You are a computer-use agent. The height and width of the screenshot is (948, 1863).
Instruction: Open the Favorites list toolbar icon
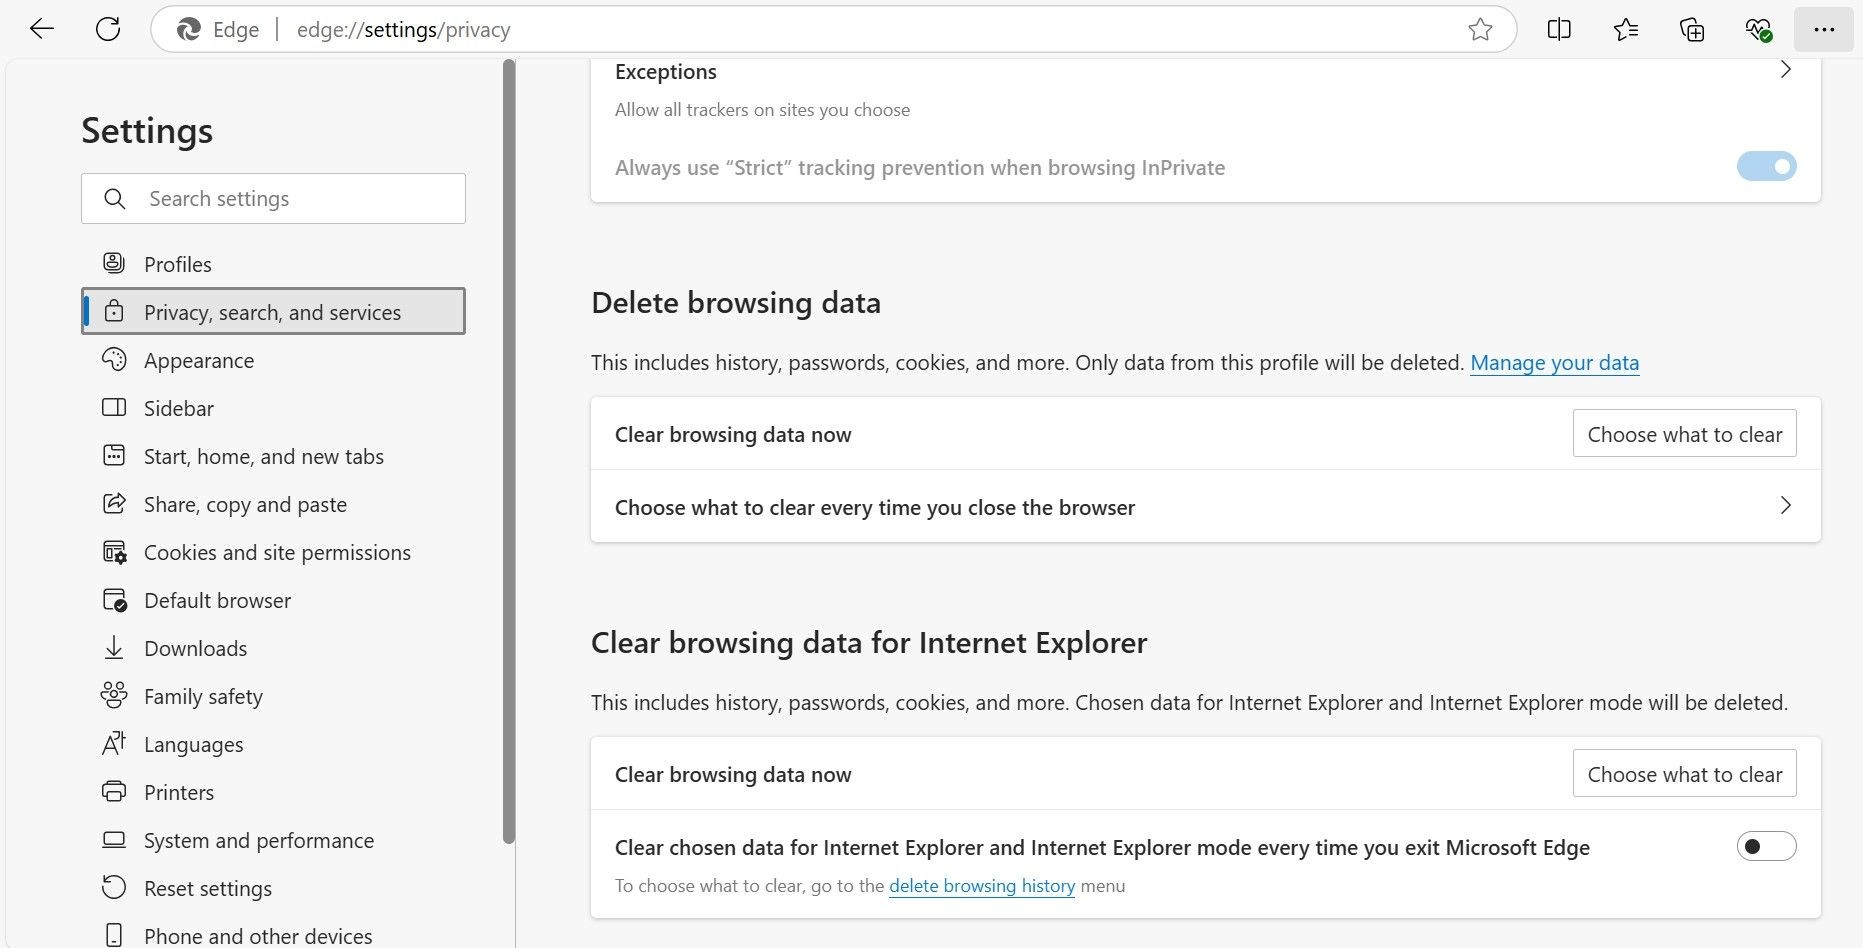click(x=1626, y=29)
